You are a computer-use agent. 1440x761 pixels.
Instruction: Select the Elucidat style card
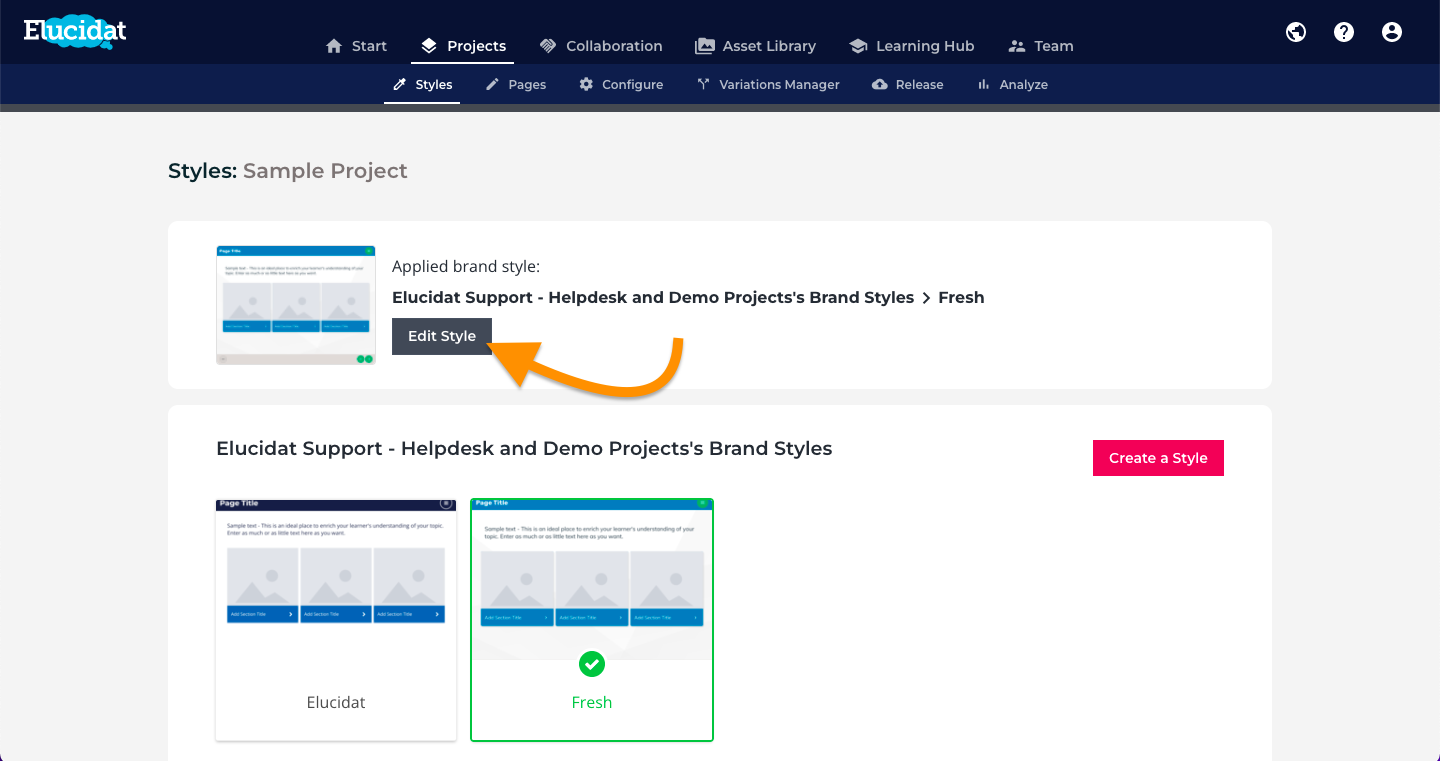(336, 620)
